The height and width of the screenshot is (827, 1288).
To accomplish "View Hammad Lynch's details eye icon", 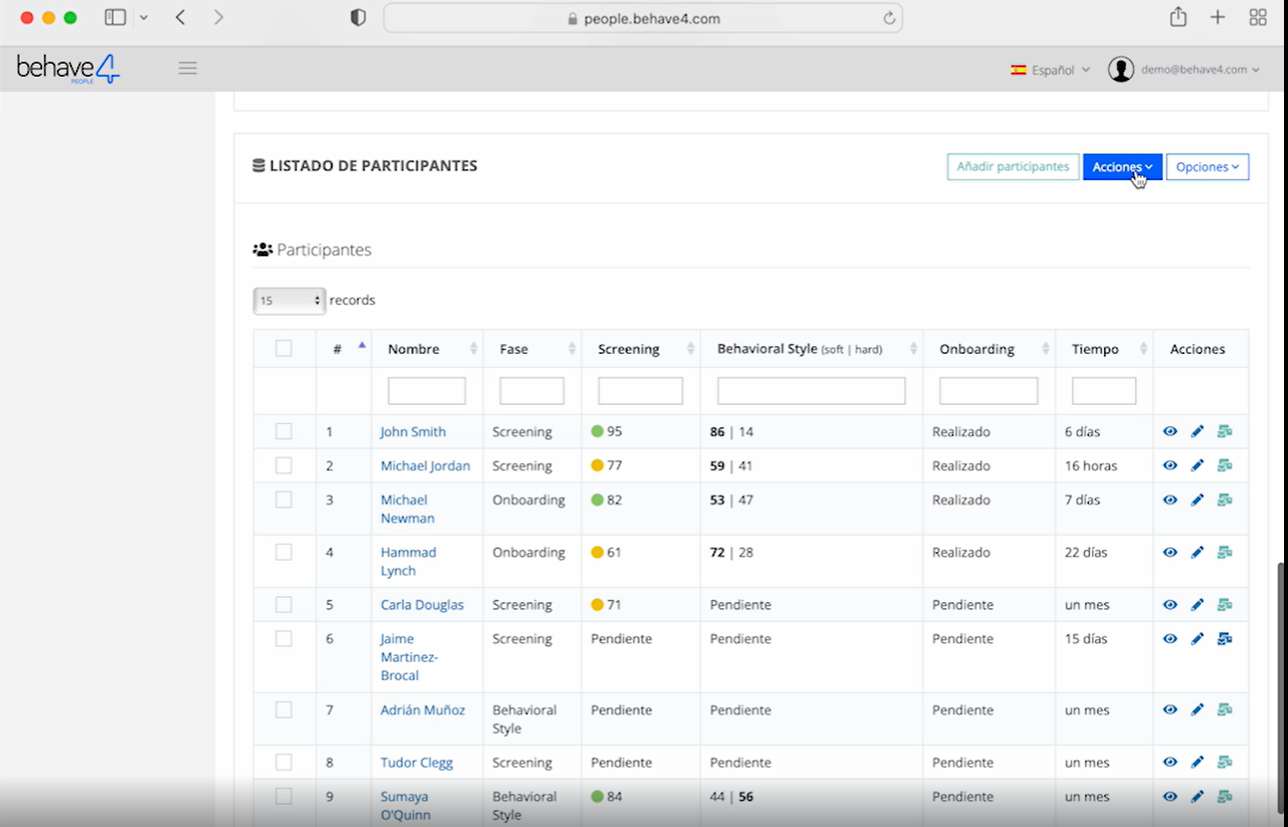I will click(x=1170, y=551).
